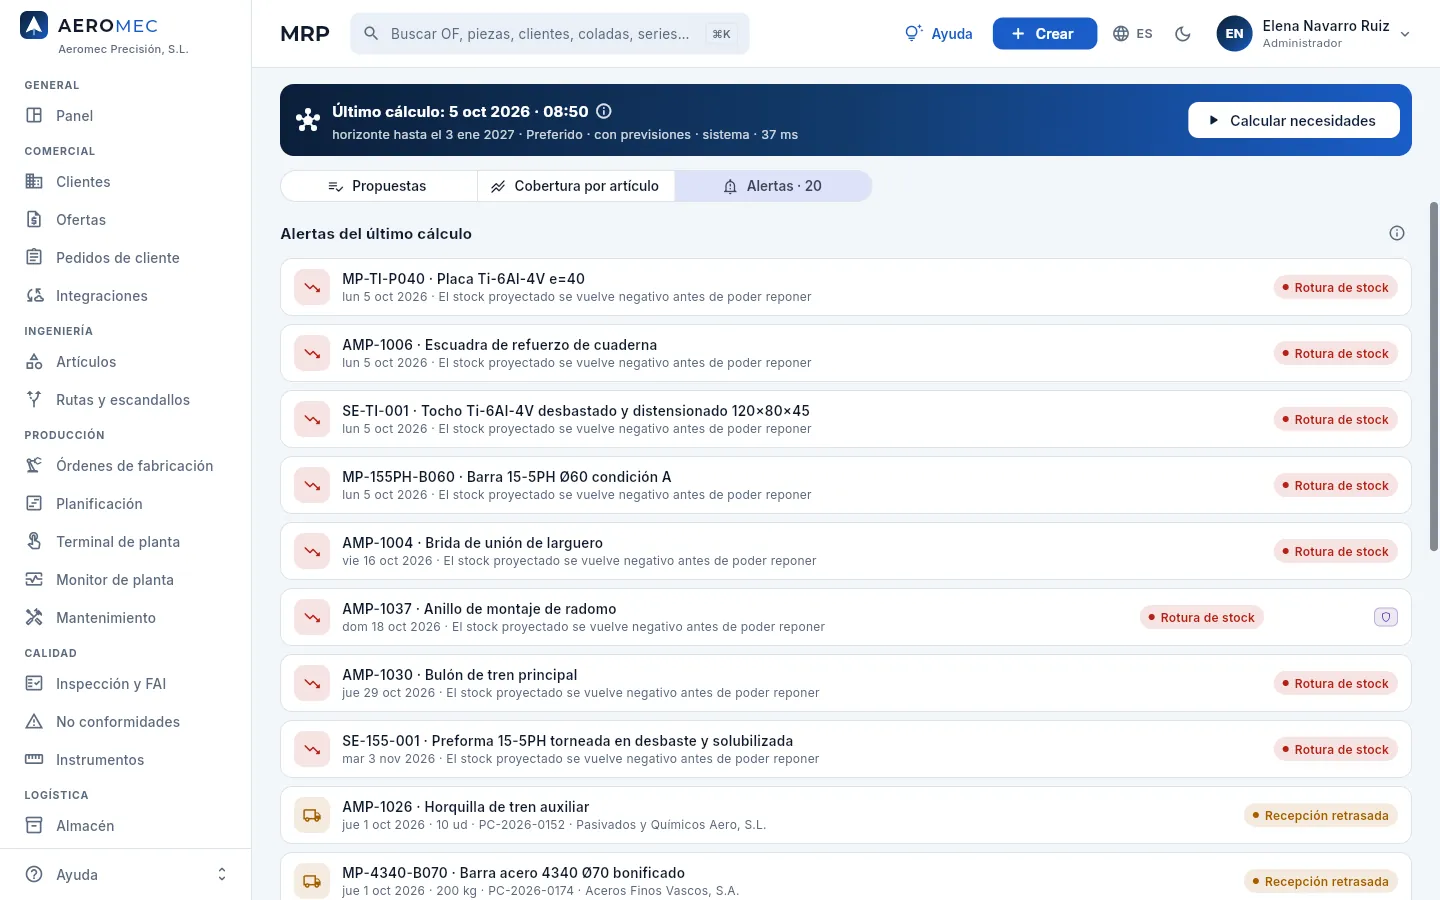Viewport: 1440px width, 900px height.
Task: Open Terminal de planta touch icon
Action: (x=34, y=541)
